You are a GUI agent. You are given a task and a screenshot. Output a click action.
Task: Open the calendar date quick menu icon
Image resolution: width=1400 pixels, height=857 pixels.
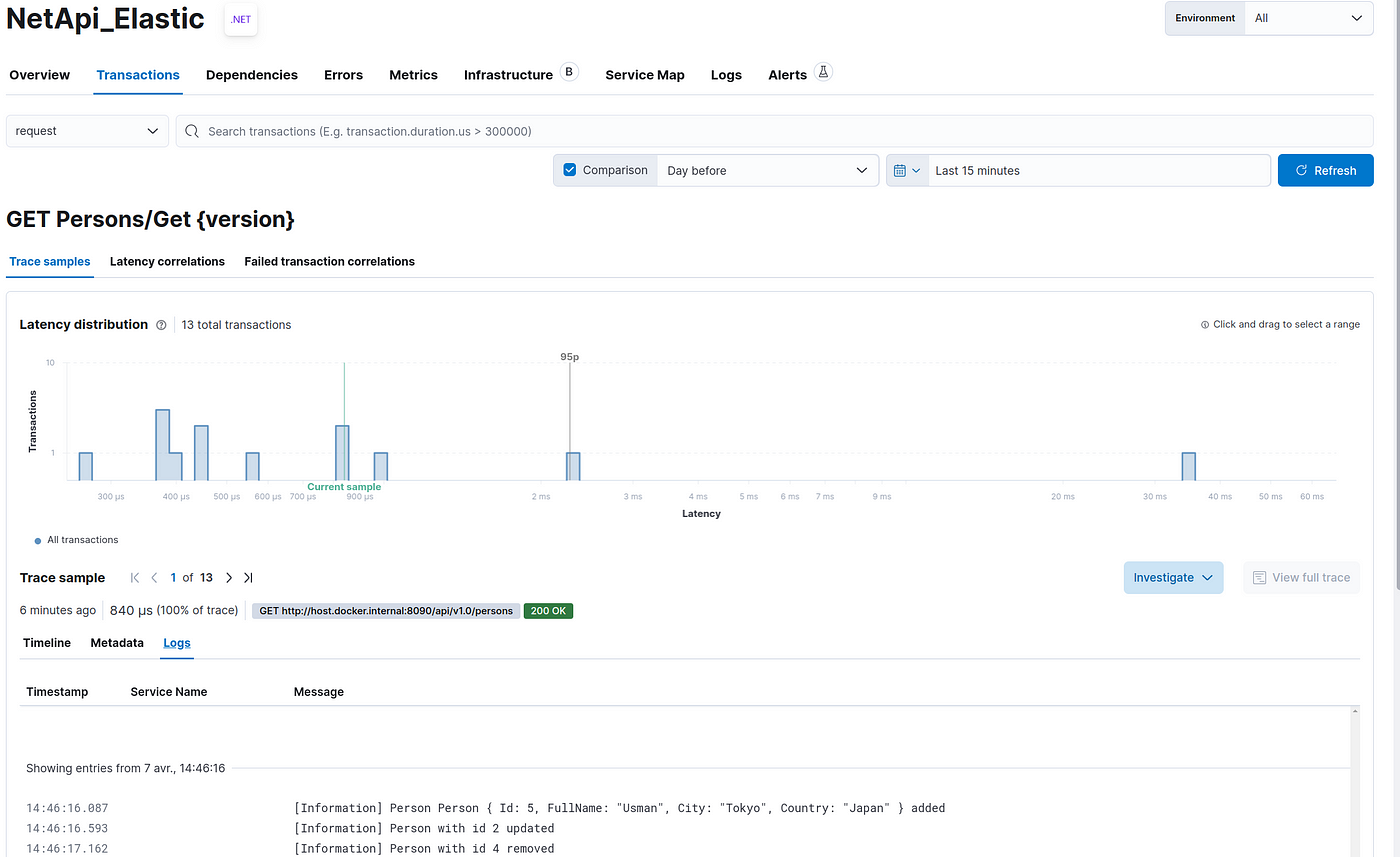(907, 171)
